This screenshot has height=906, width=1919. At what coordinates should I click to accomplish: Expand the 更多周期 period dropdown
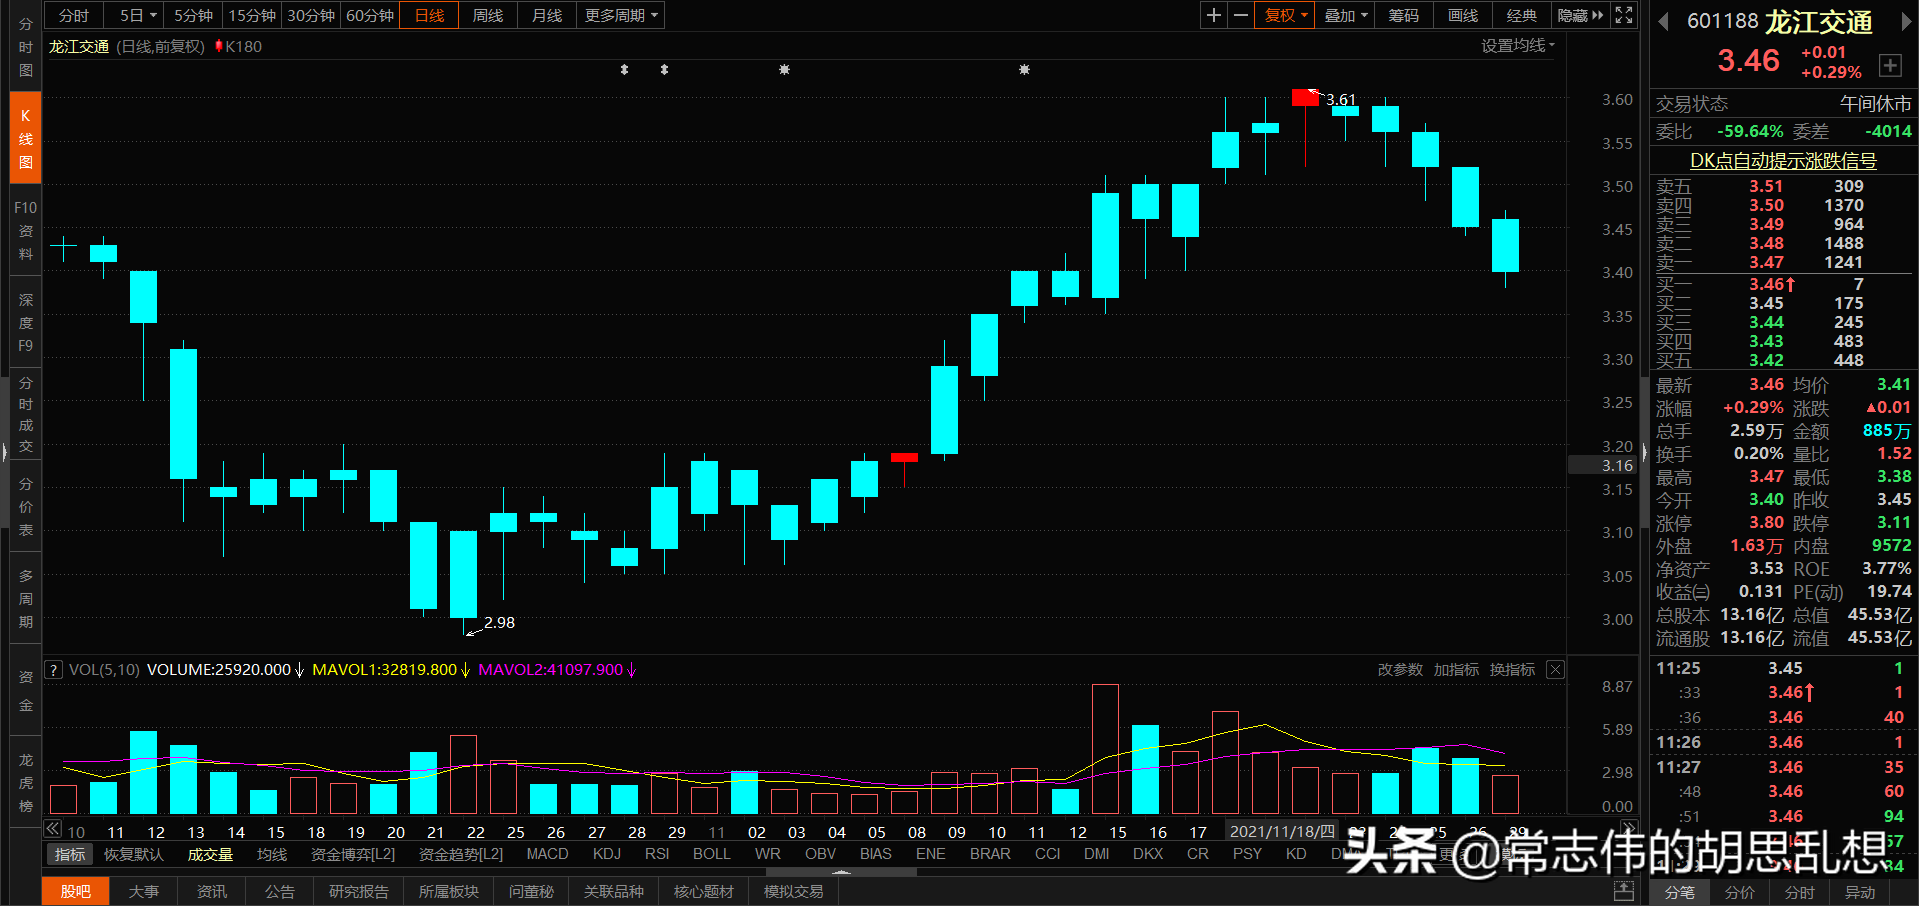click(x=620, y=15)
